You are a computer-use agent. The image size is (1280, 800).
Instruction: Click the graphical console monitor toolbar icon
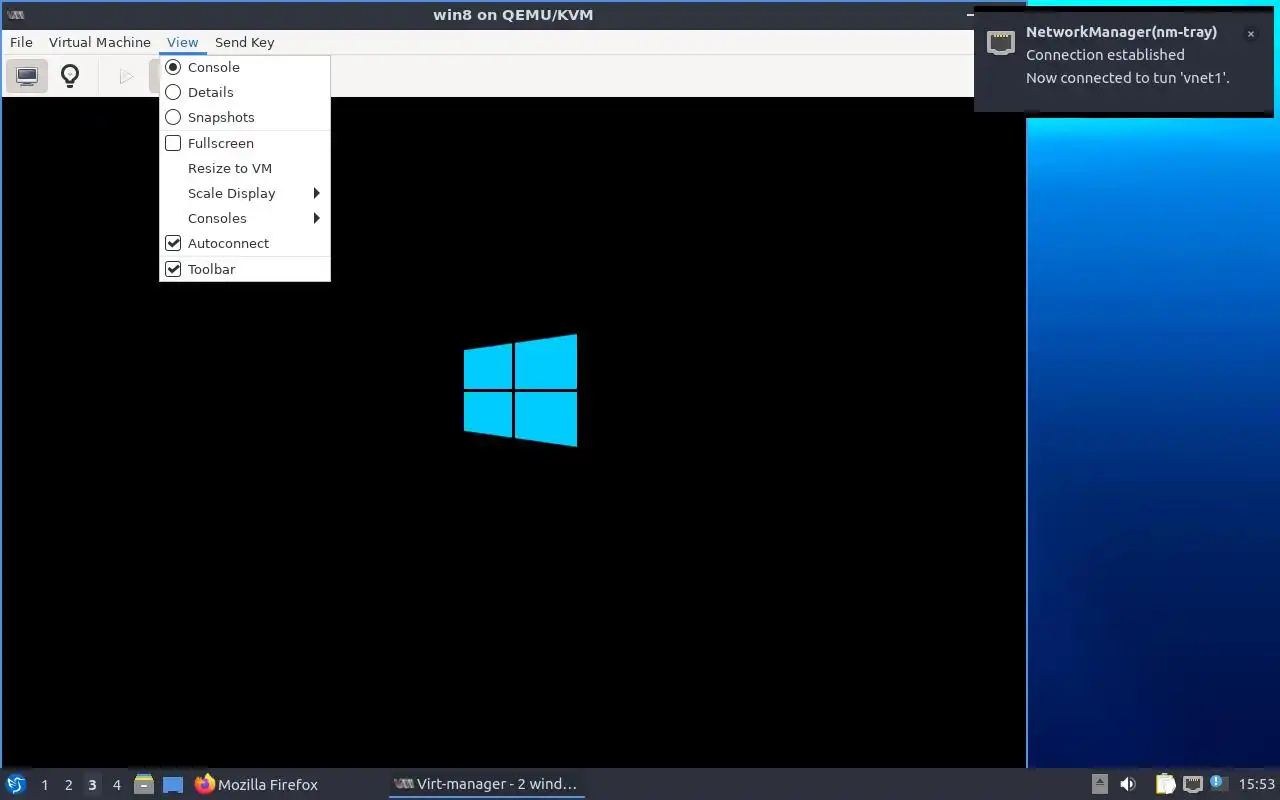27,76
